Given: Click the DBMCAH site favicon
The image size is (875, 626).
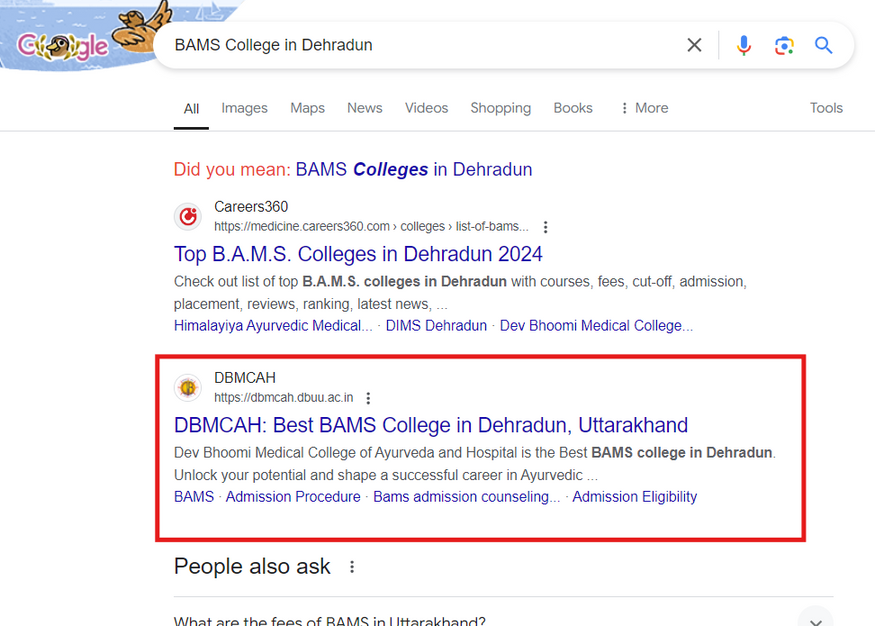Looking at the screenshot, I should pos(188,387).
